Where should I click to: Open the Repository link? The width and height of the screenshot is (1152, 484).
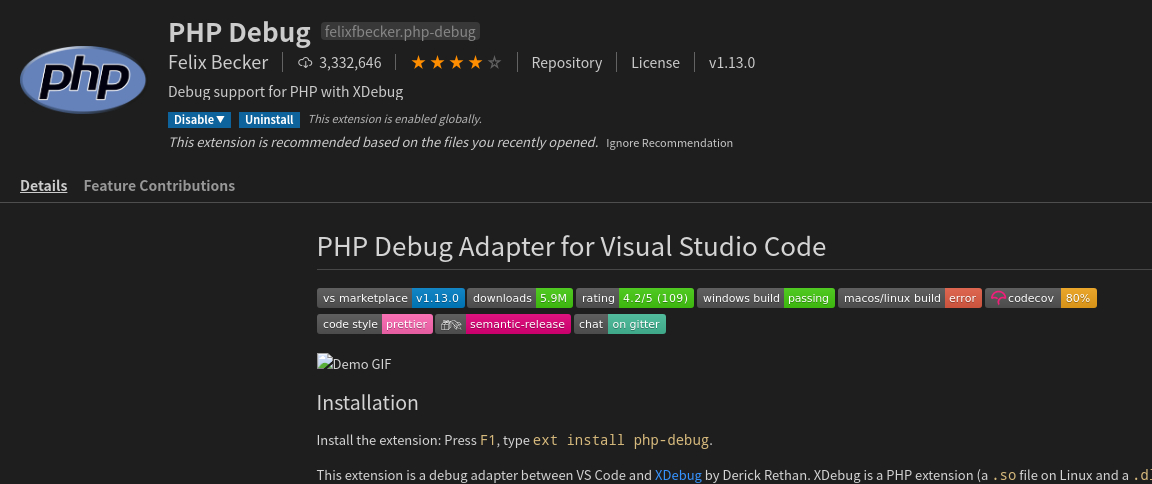(x=566, y=63)
